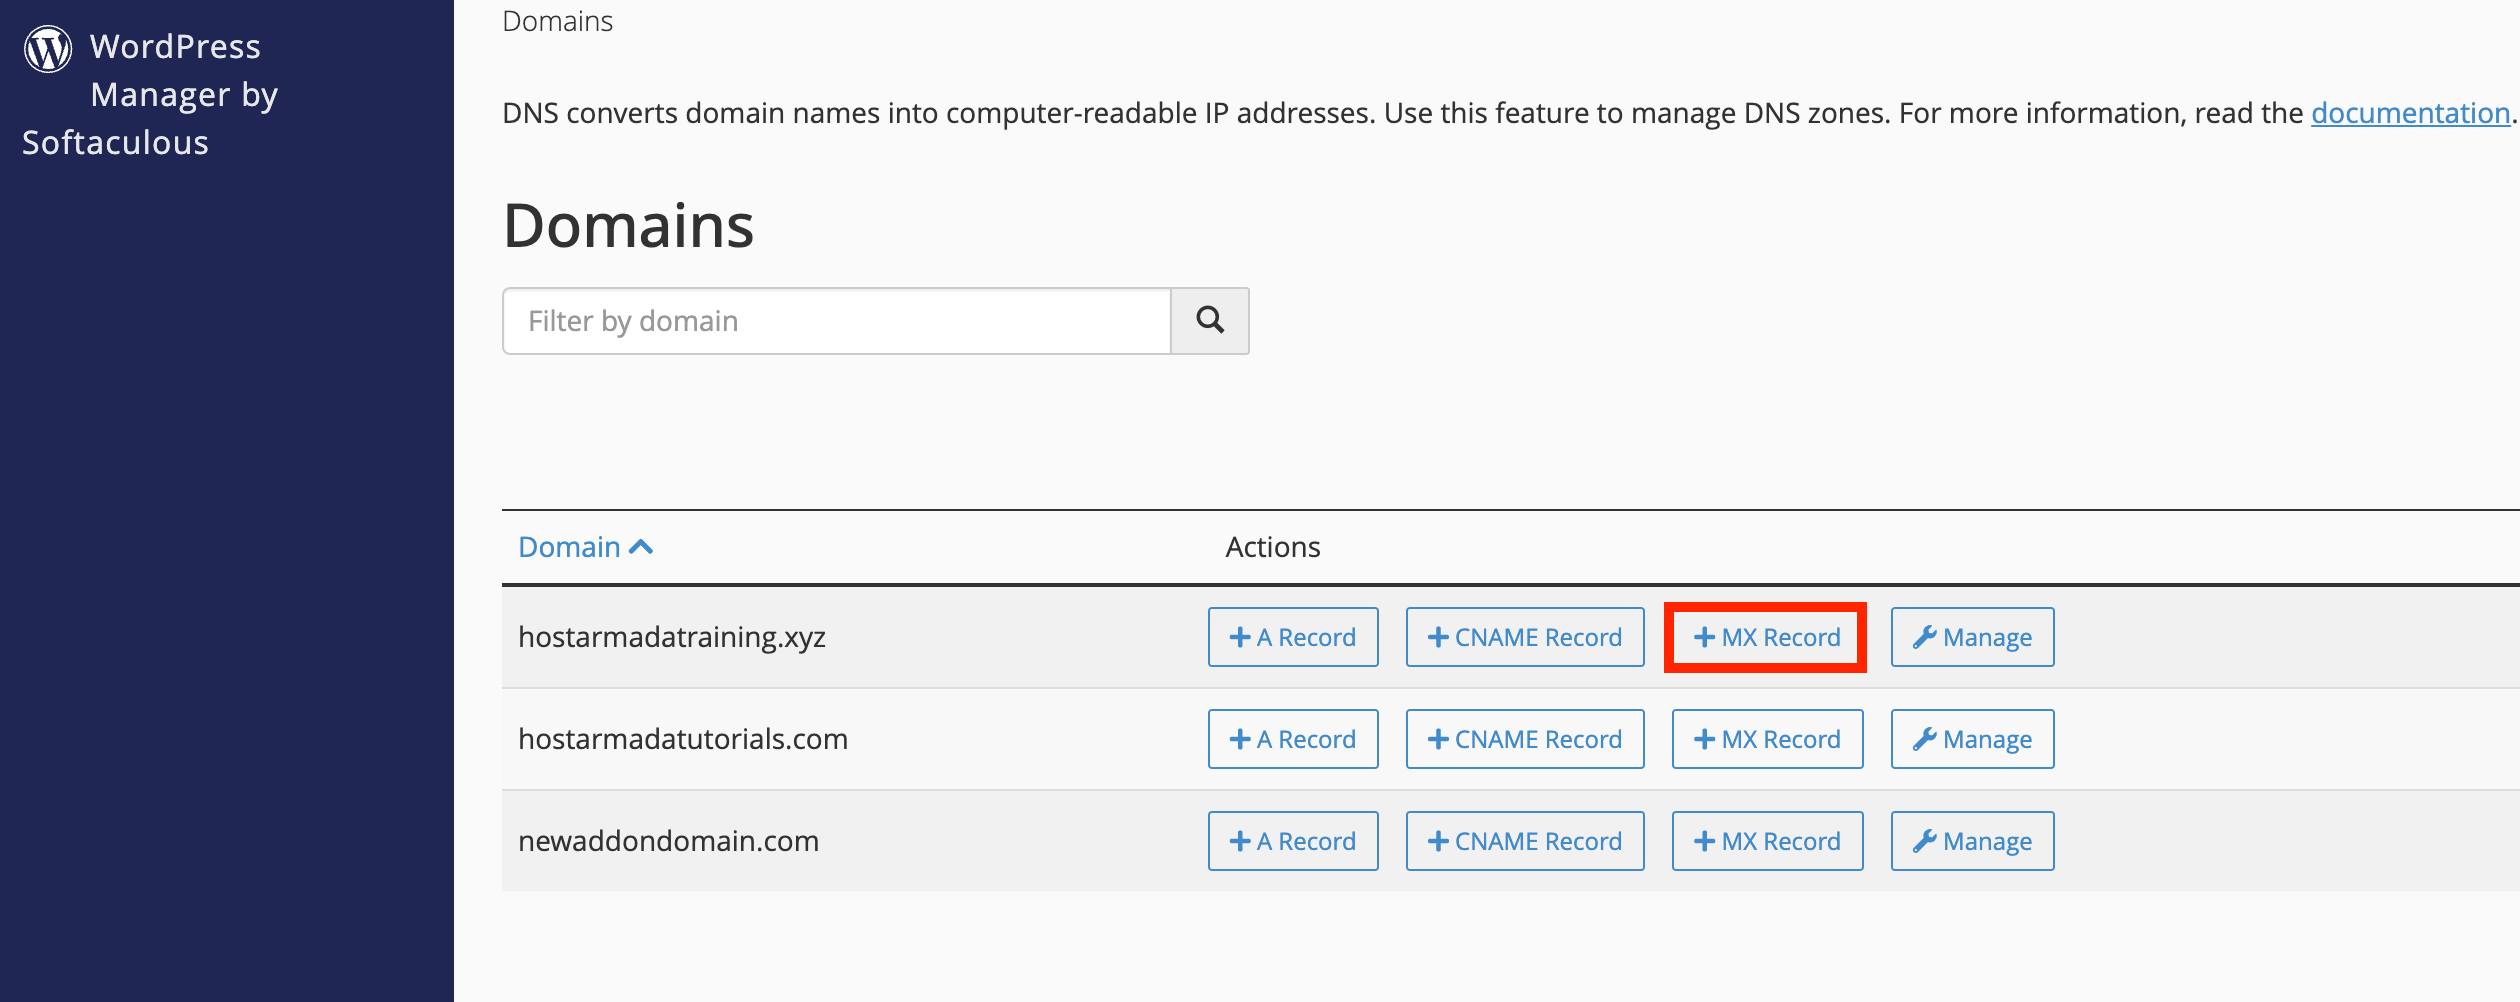Click the Domains breadcrumb text
This screenshot has width=2520, height=1002.
557,21
